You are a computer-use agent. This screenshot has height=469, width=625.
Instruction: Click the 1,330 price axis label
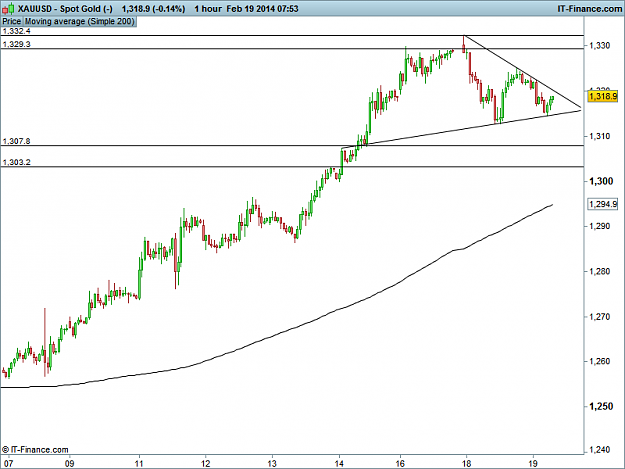pyautogui.click(x=600, y=45)
